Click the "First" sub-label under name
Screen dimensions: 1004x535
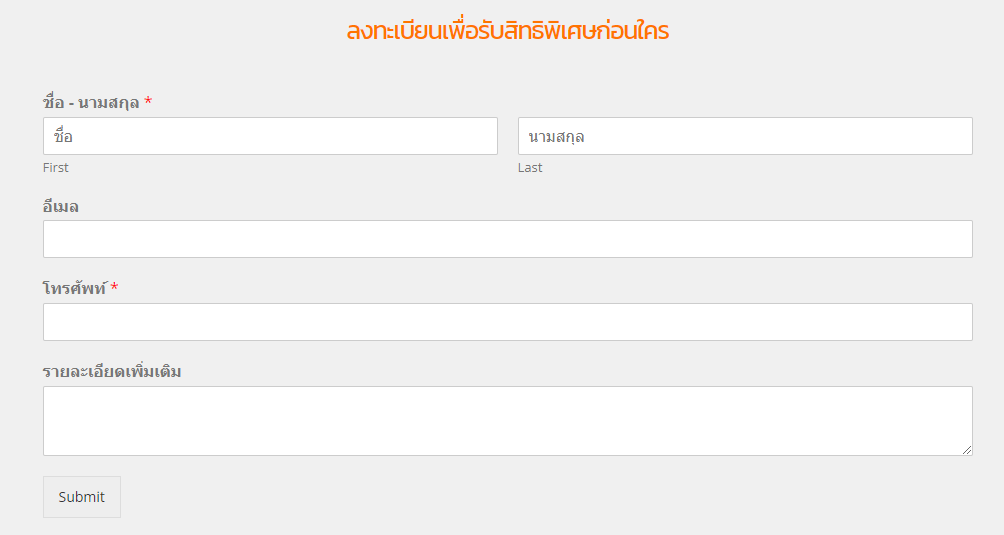(x=56, y=168)
